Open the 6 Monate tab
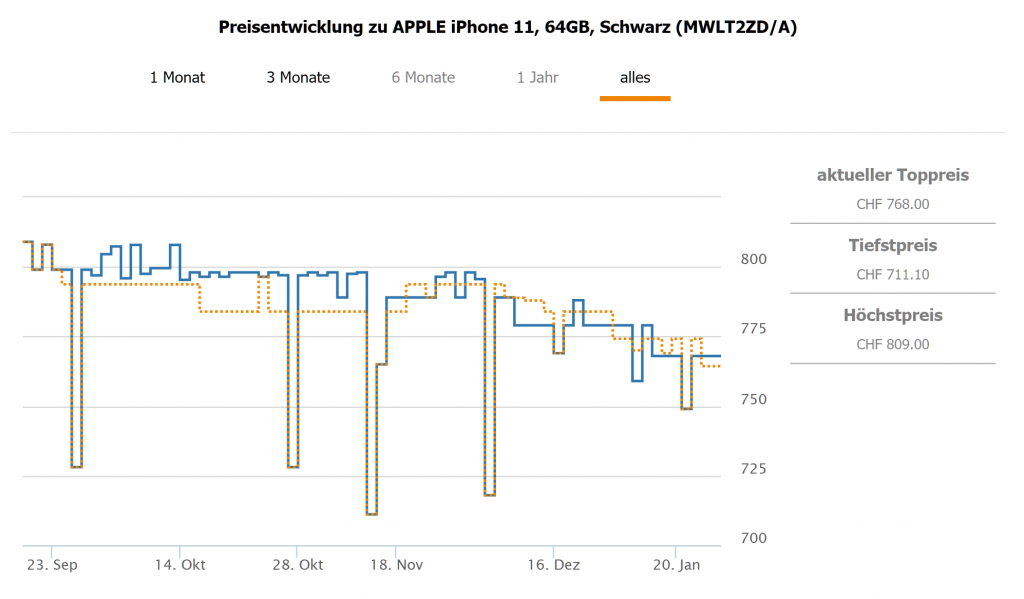The image size is (1024, 599). (x=423, y=77)
